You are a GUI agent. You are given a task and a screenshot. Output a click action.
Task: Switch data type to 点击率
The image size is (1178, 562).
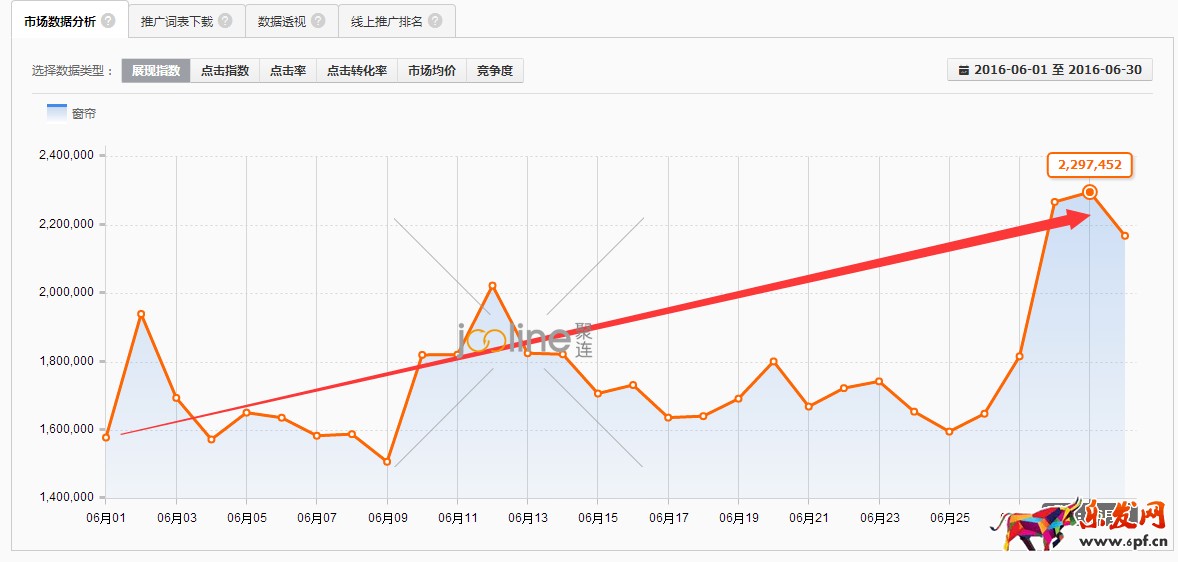(x=288, y=71)
